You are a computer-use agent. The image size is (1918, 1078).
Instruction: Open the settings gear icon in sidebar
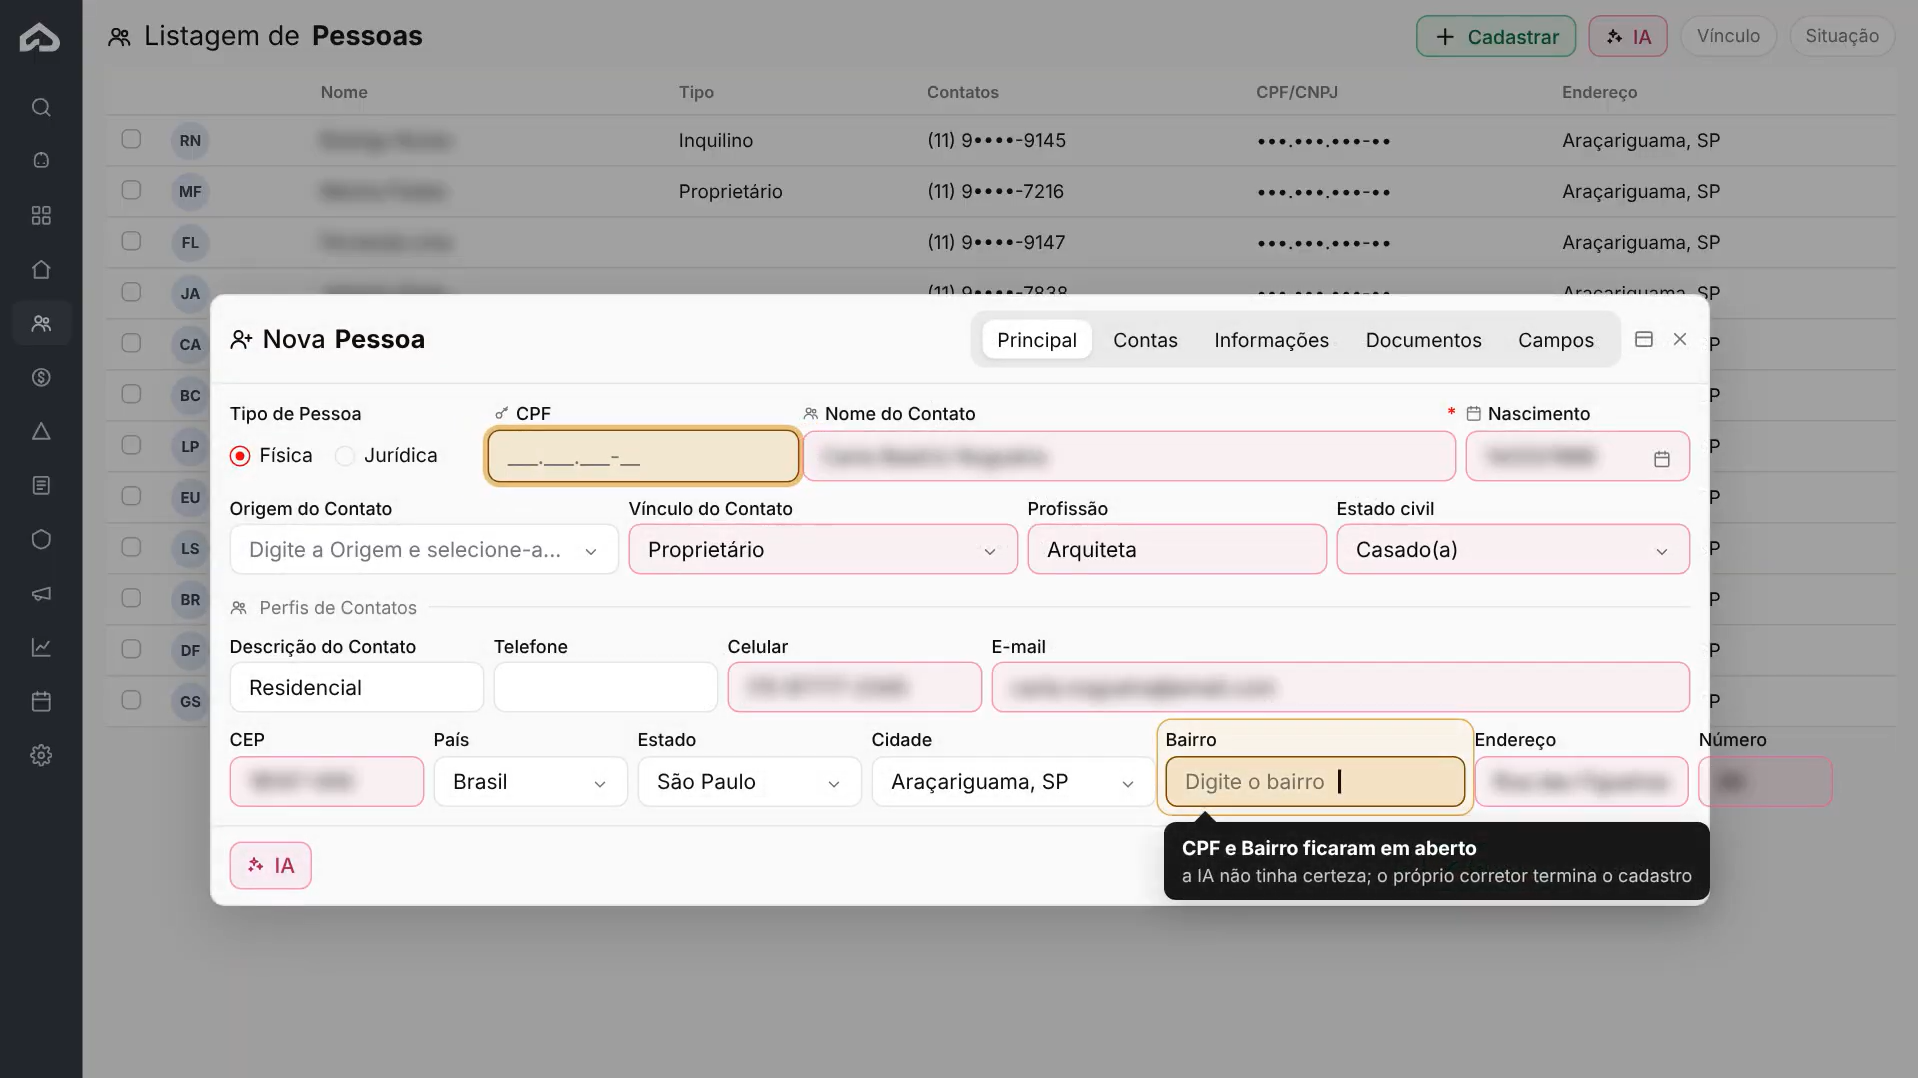[x=41, y=755]
